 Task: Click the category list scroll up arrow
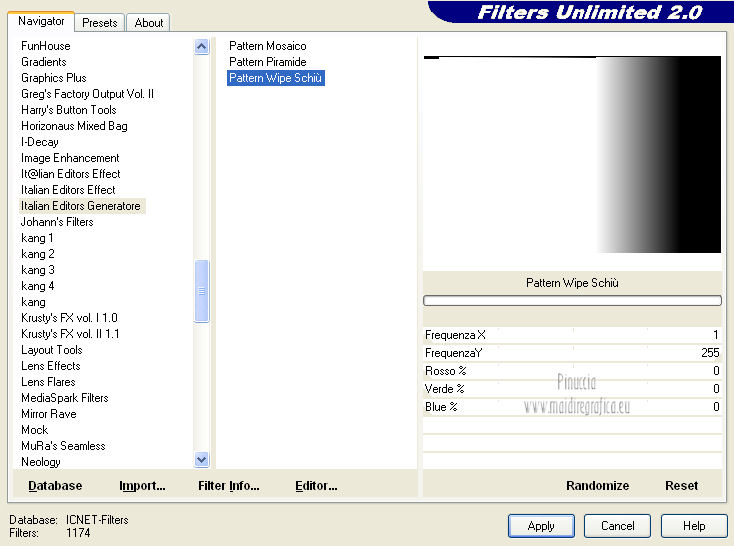coord(202,46)
